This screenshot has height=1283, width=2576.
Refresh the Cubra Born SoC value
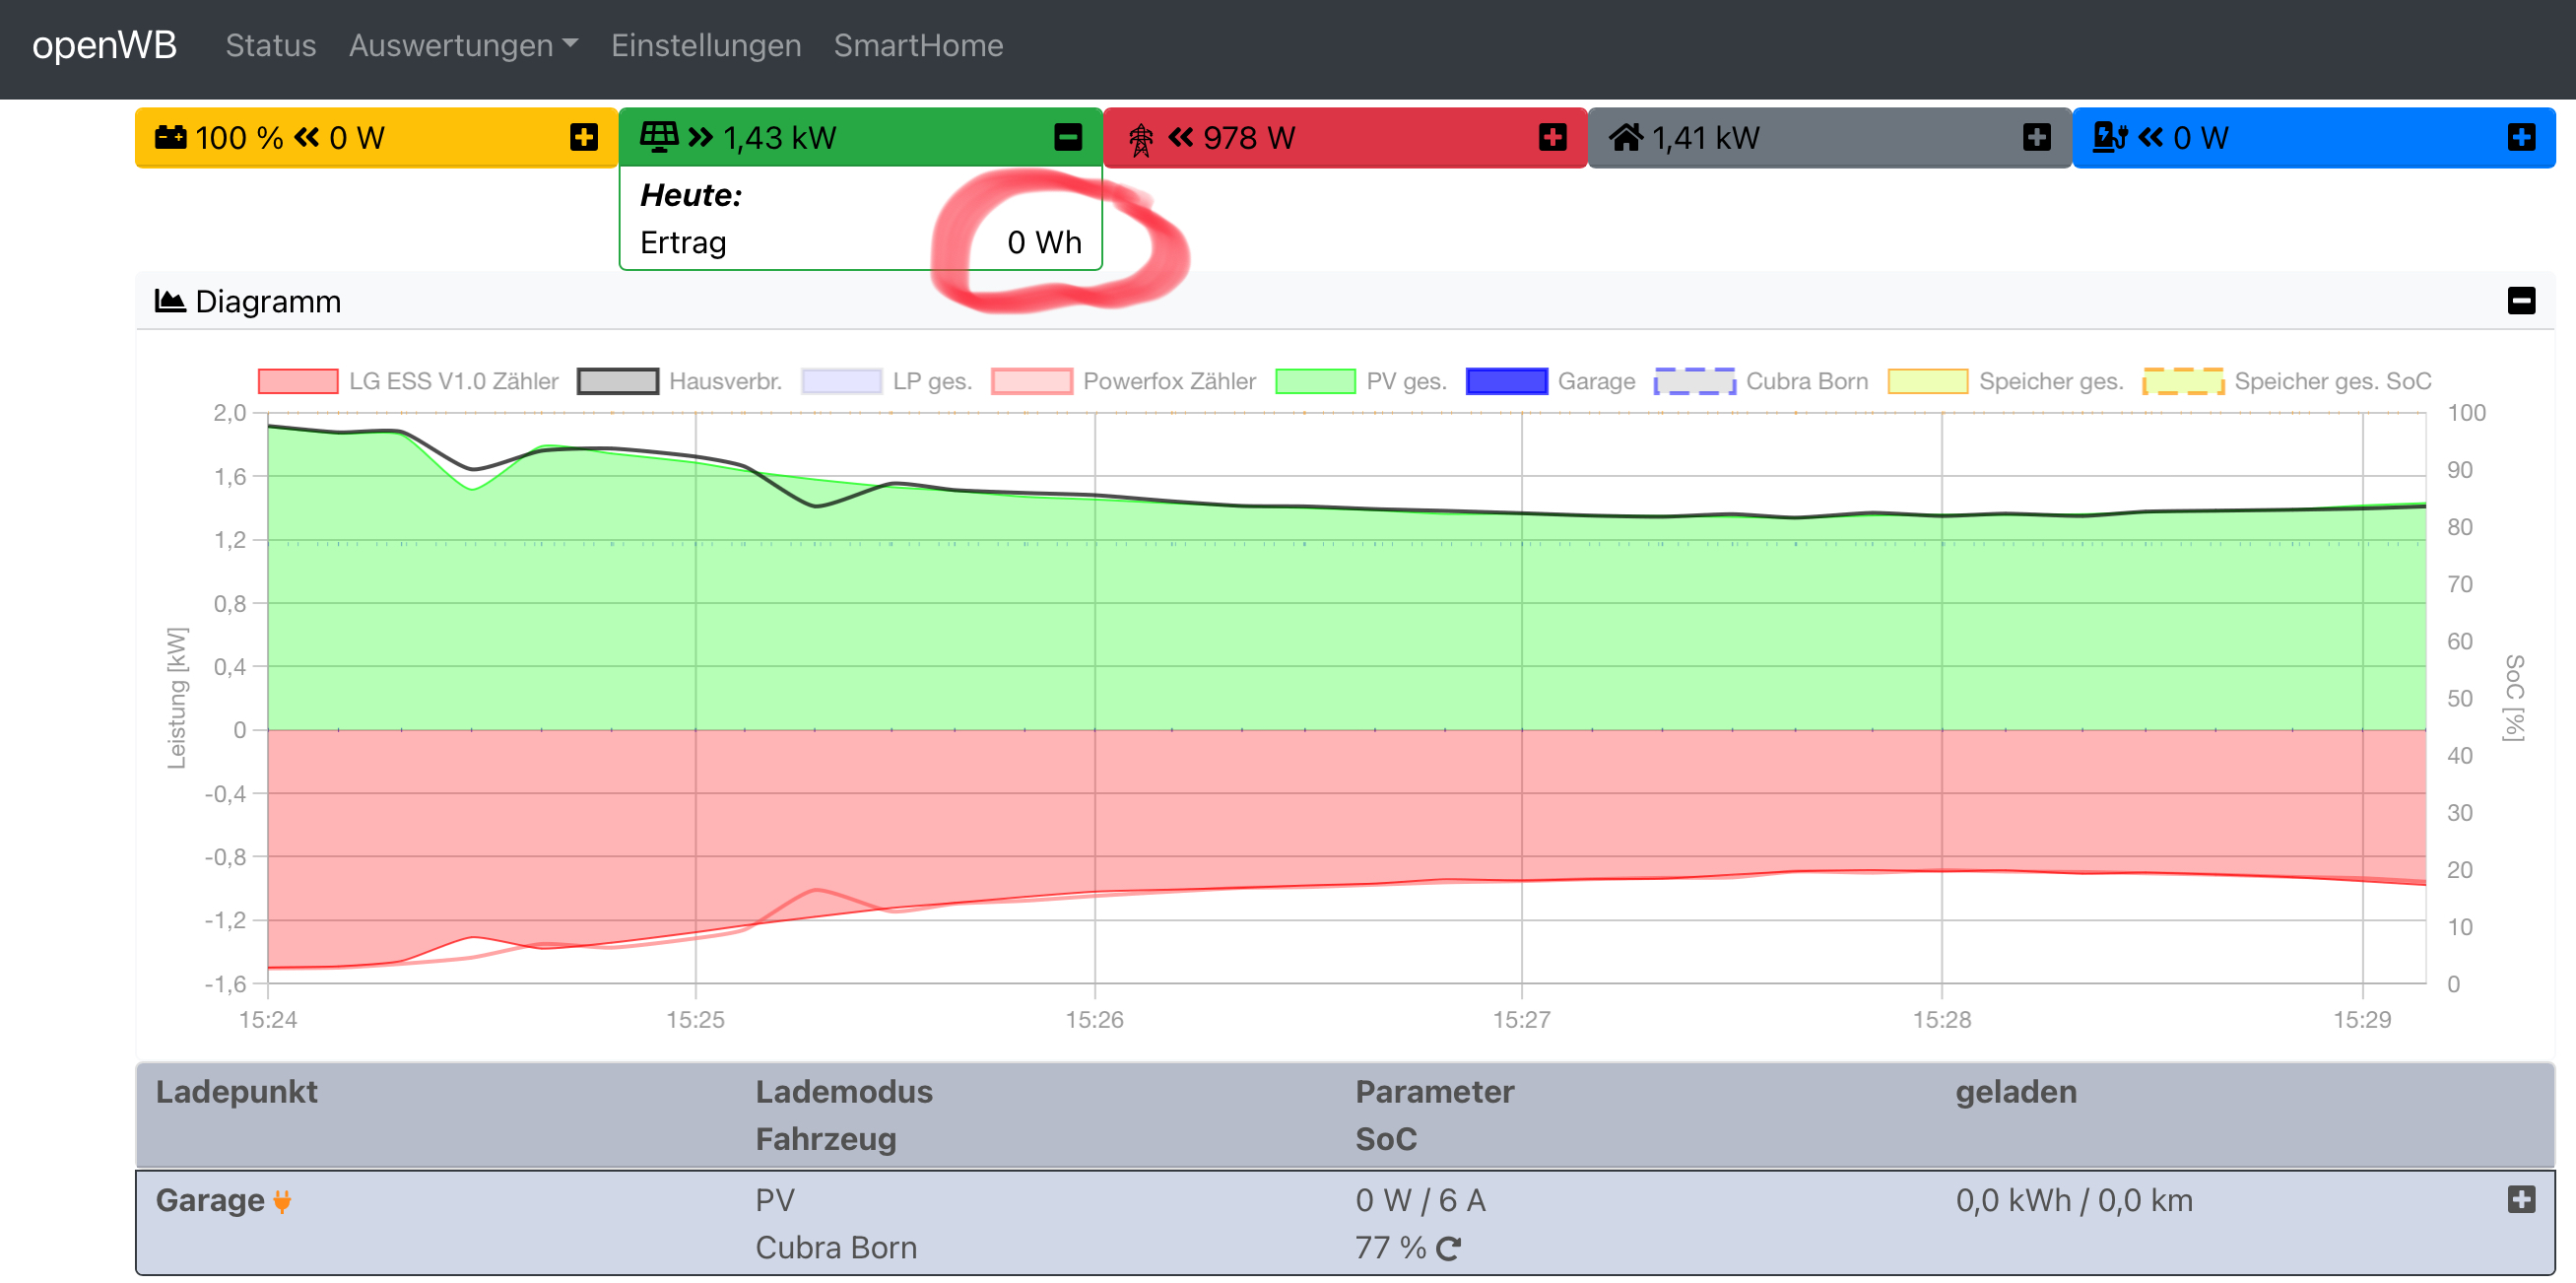(1448, 1248)
